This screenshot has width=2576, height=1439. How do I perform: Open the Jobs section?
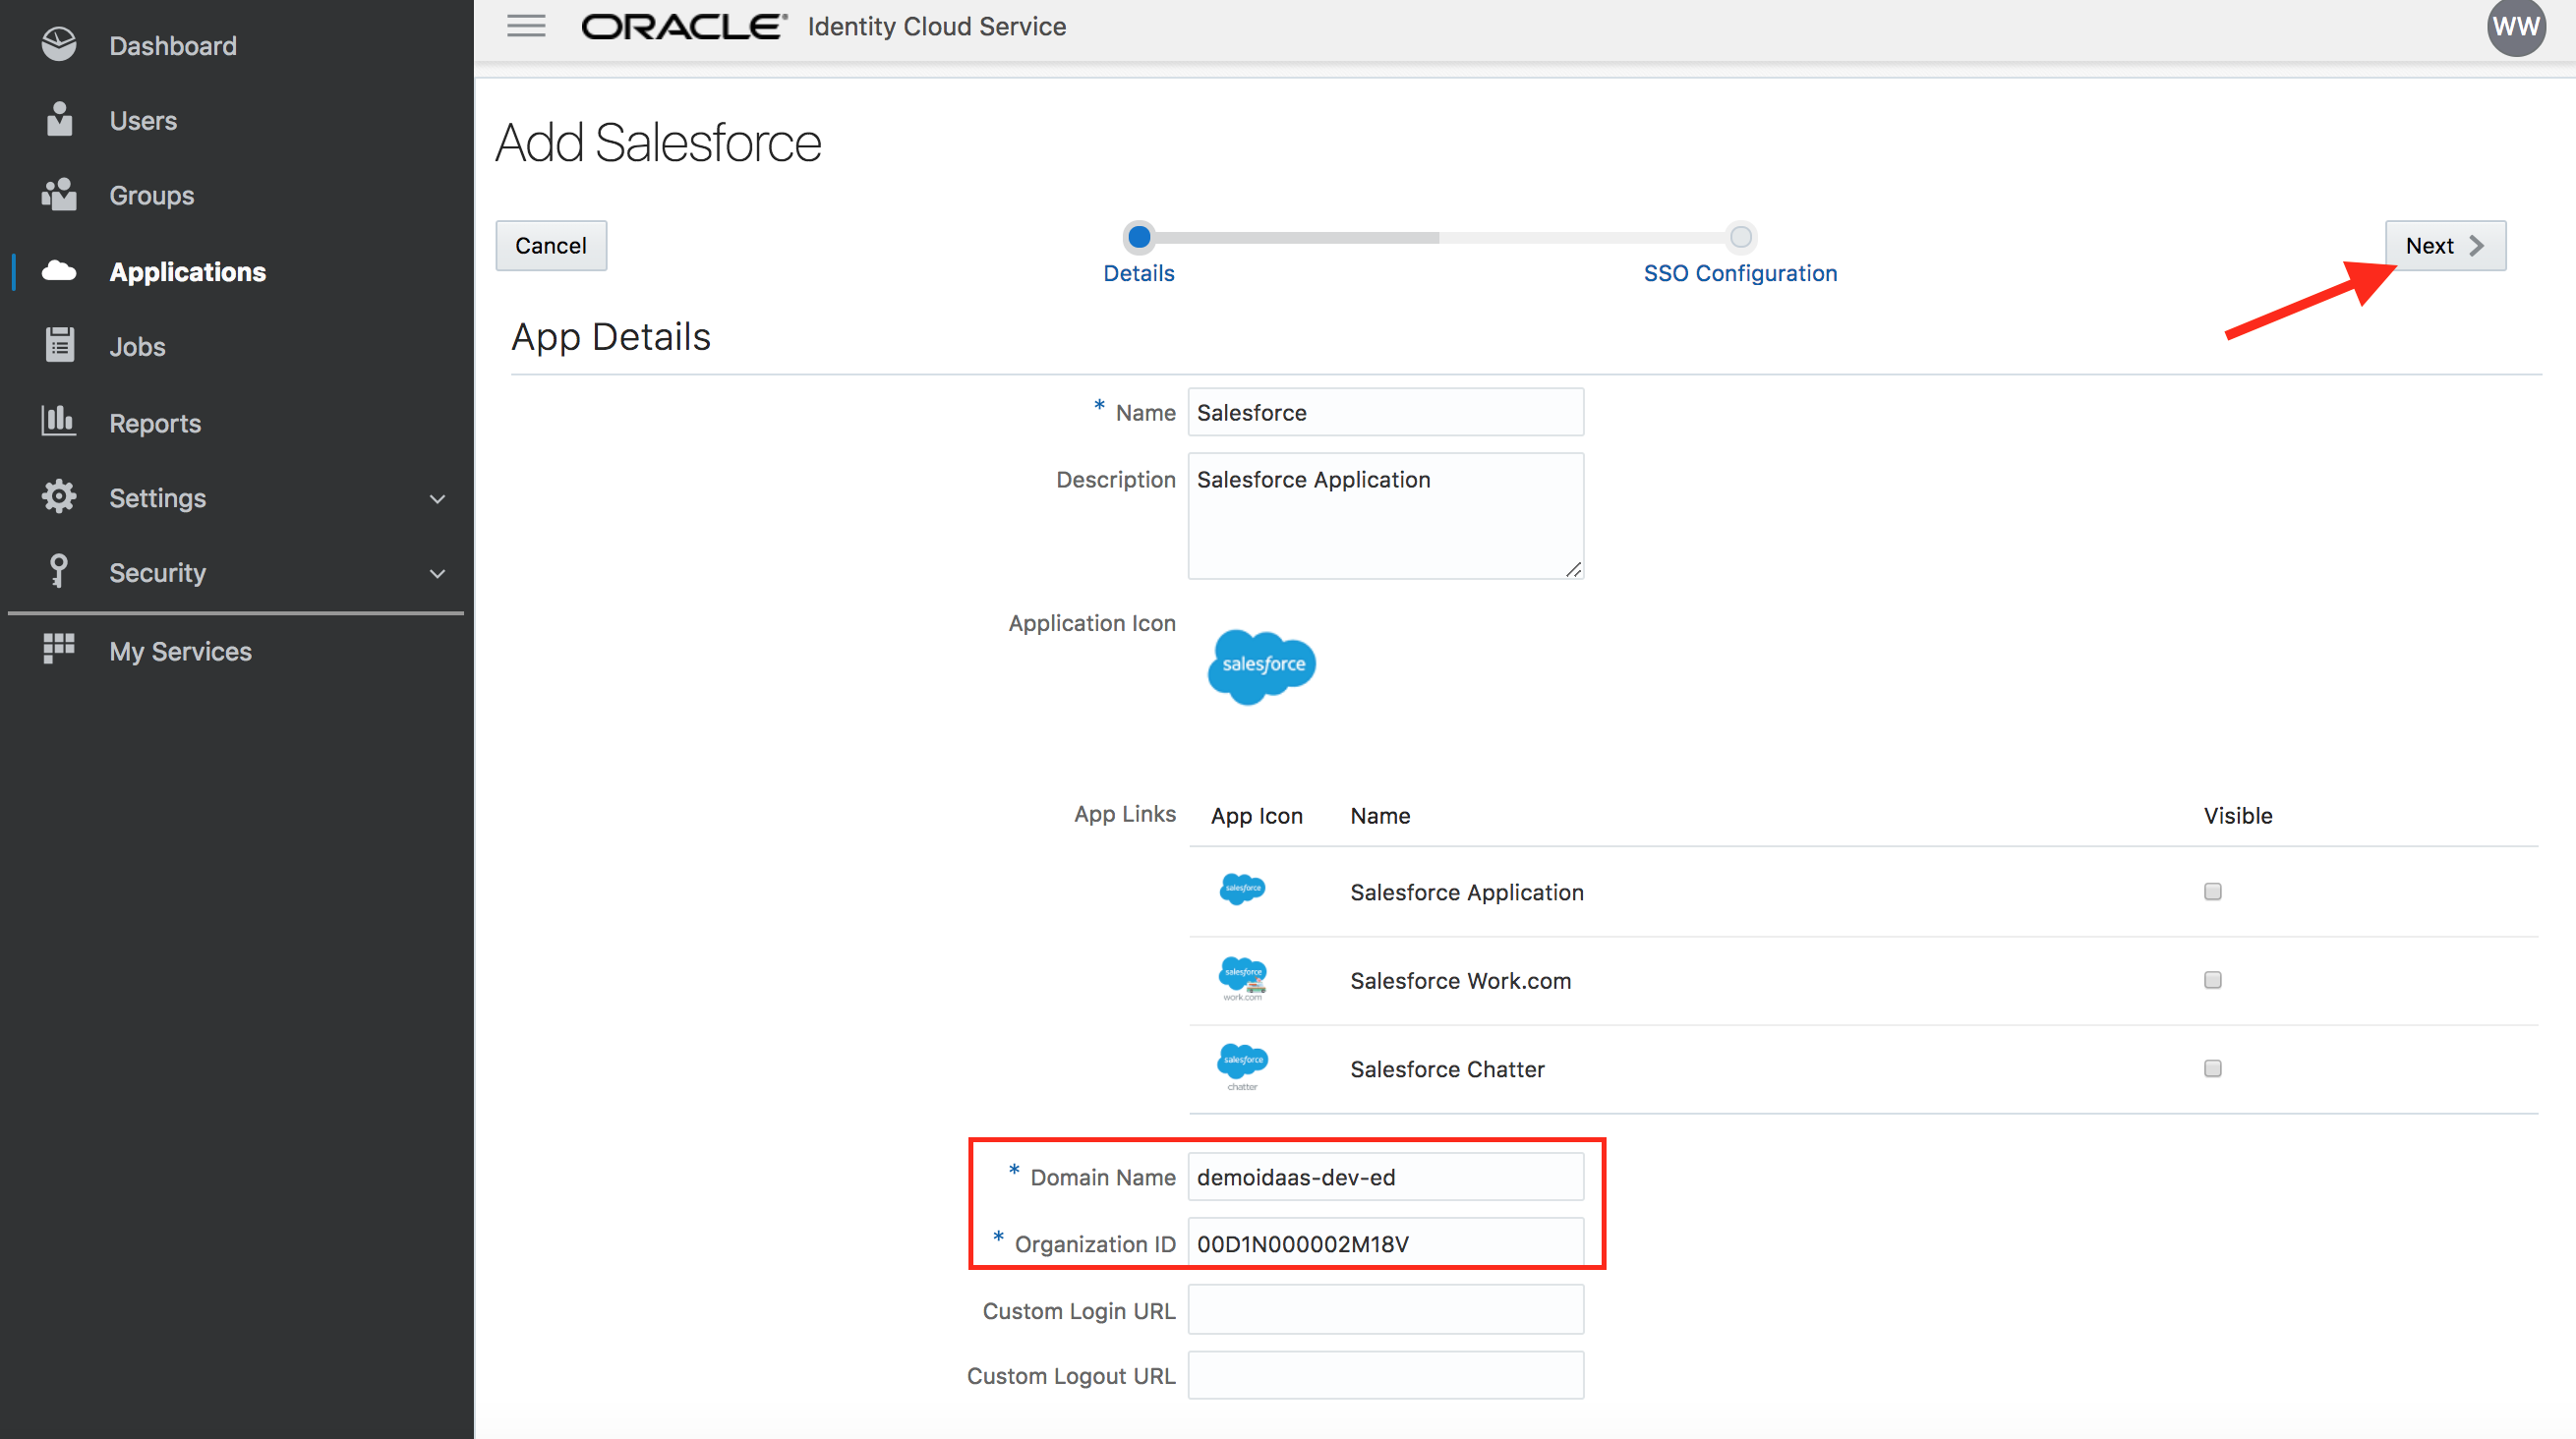pyautogui.click(x=137, y=347)
